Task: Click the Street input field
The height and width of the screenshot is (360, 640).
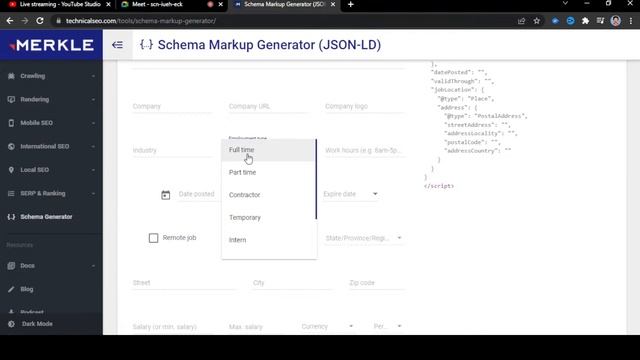Action: [184, 283]
